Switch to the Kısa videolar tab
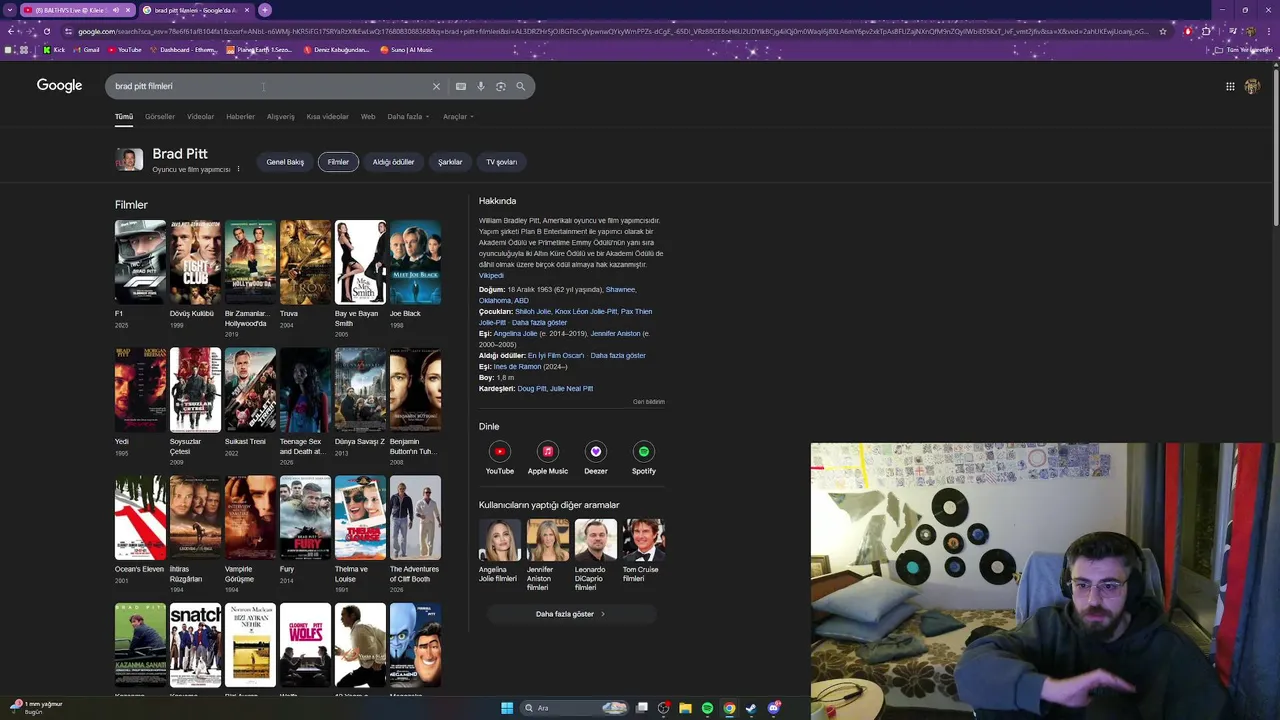The width and height of the screenshot is (1280, 720). (328, 116)
